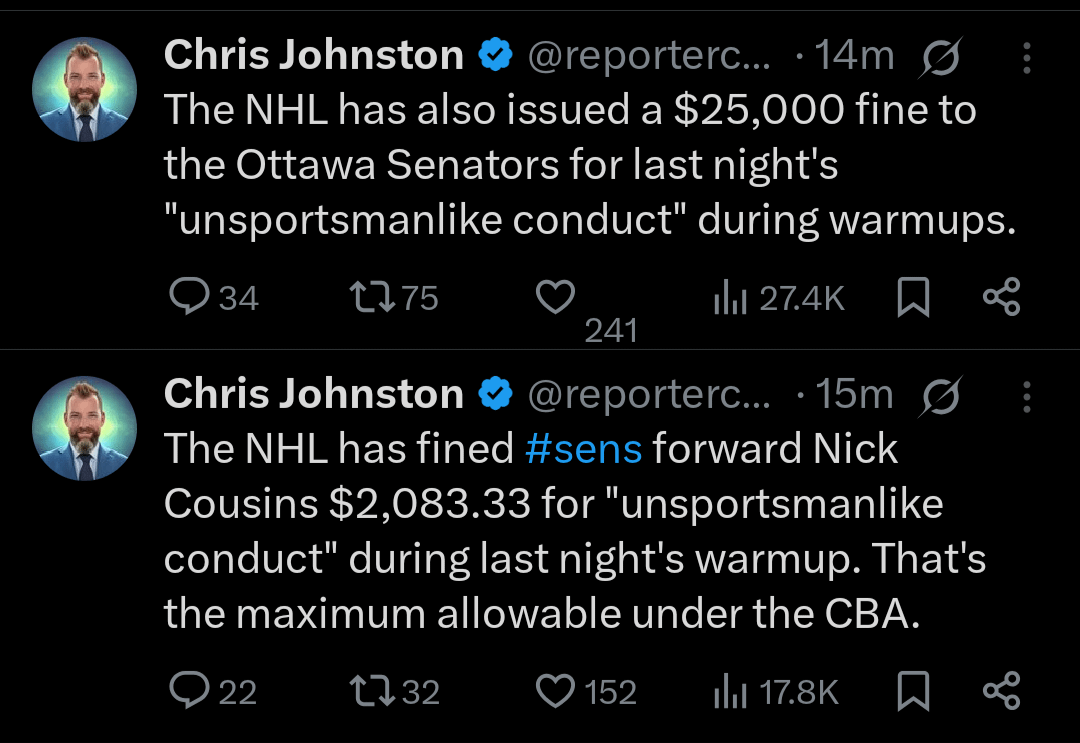Open the 15m timestamp on the bottom tweet
This screenshot has height=743, width=1080.
click(x=855, y=394)
